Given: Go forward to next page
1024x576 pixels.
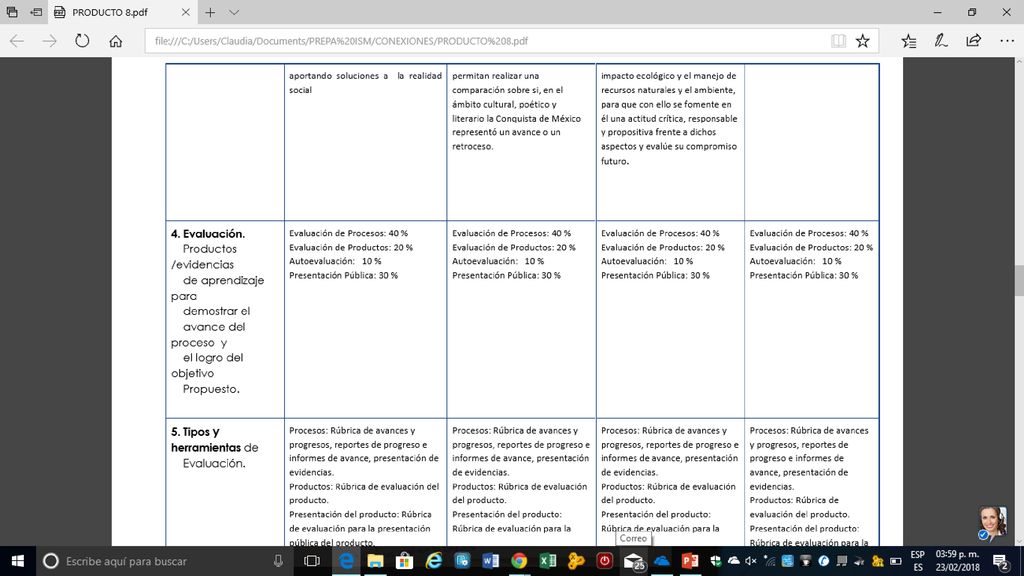Looking at the screenshot, I should point(50,40).
